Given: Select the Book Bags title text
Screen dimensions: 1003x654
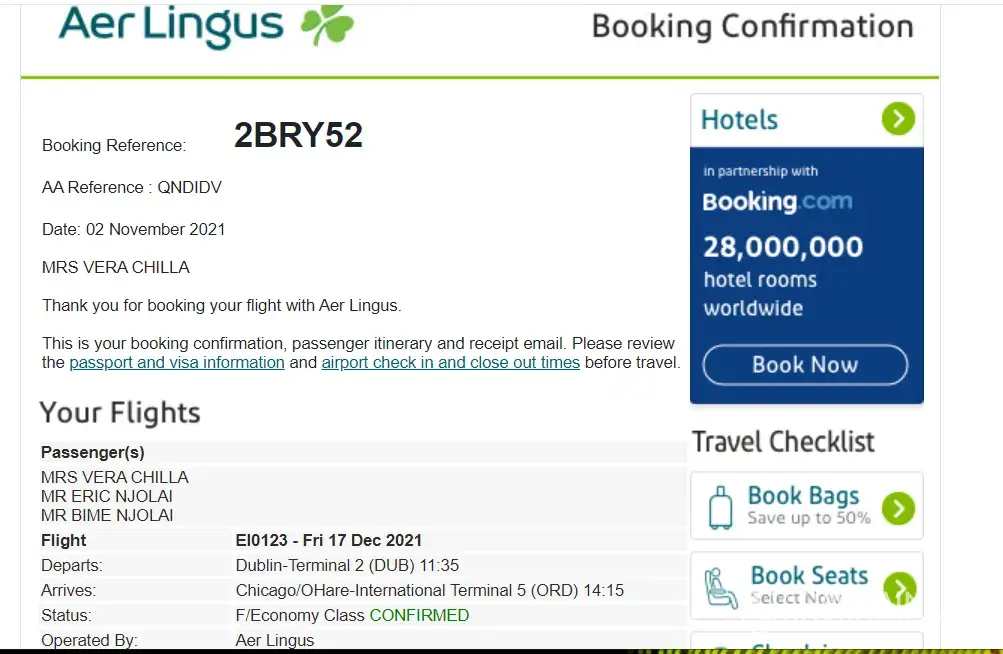Looking at the screenshot, I should click(803, 496).
